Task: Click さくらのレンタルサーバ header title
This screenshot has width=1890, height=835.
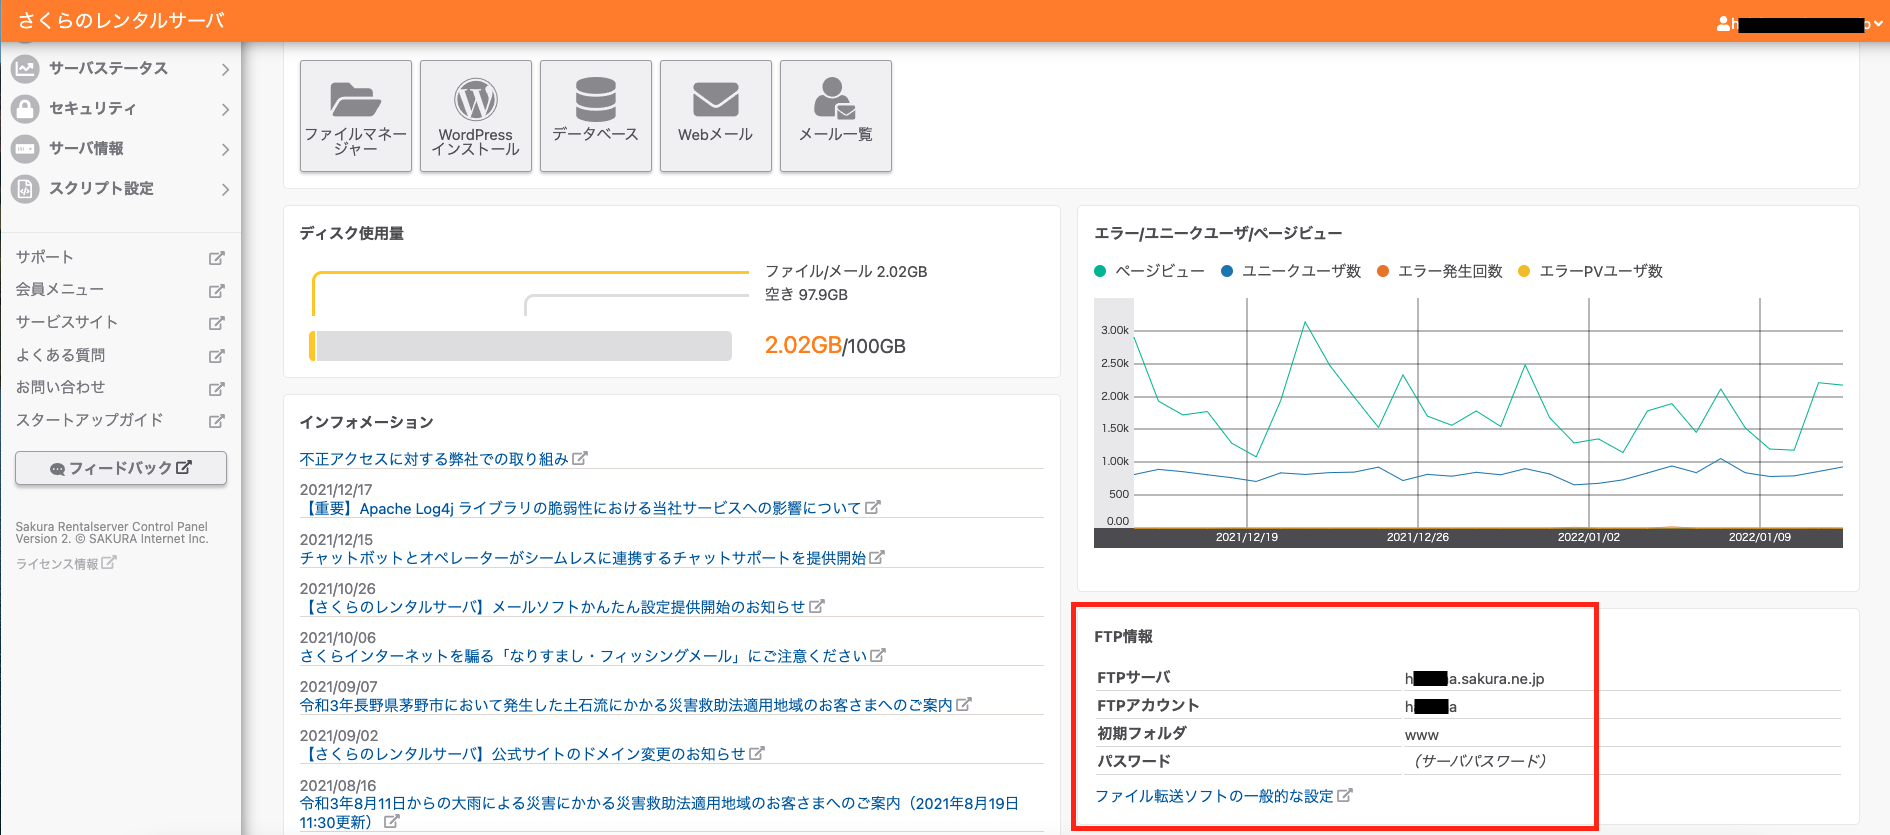Action: click(121, 21)
